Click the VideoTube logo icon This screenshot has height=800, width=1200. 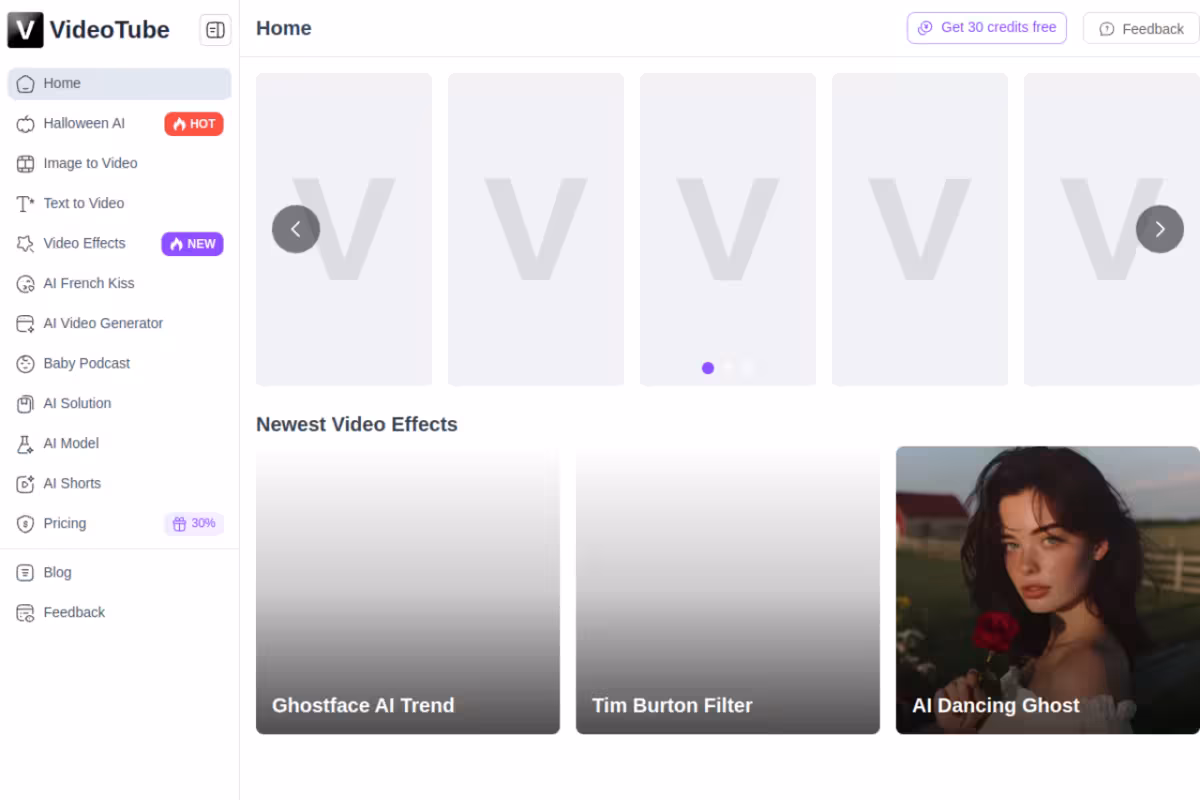(x=26, y=30)
